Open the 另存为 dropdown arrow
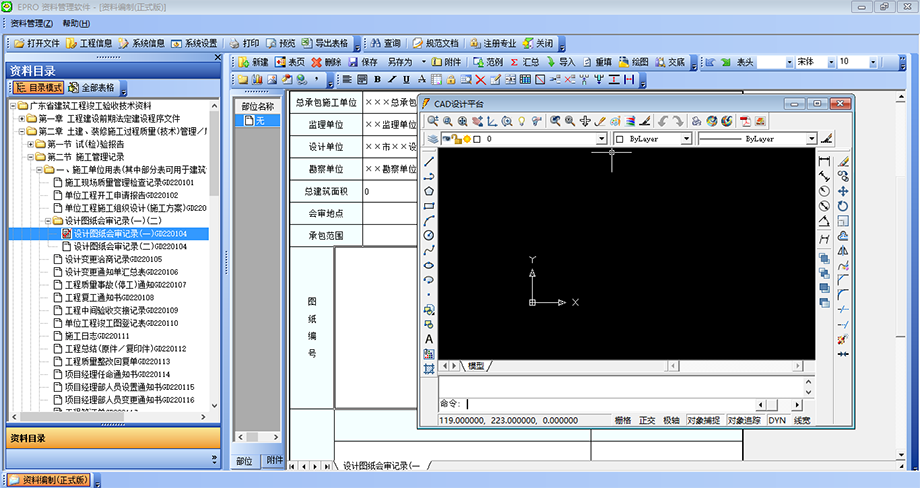The width and height of the screenshot is (920, 488). coord(424,62)
